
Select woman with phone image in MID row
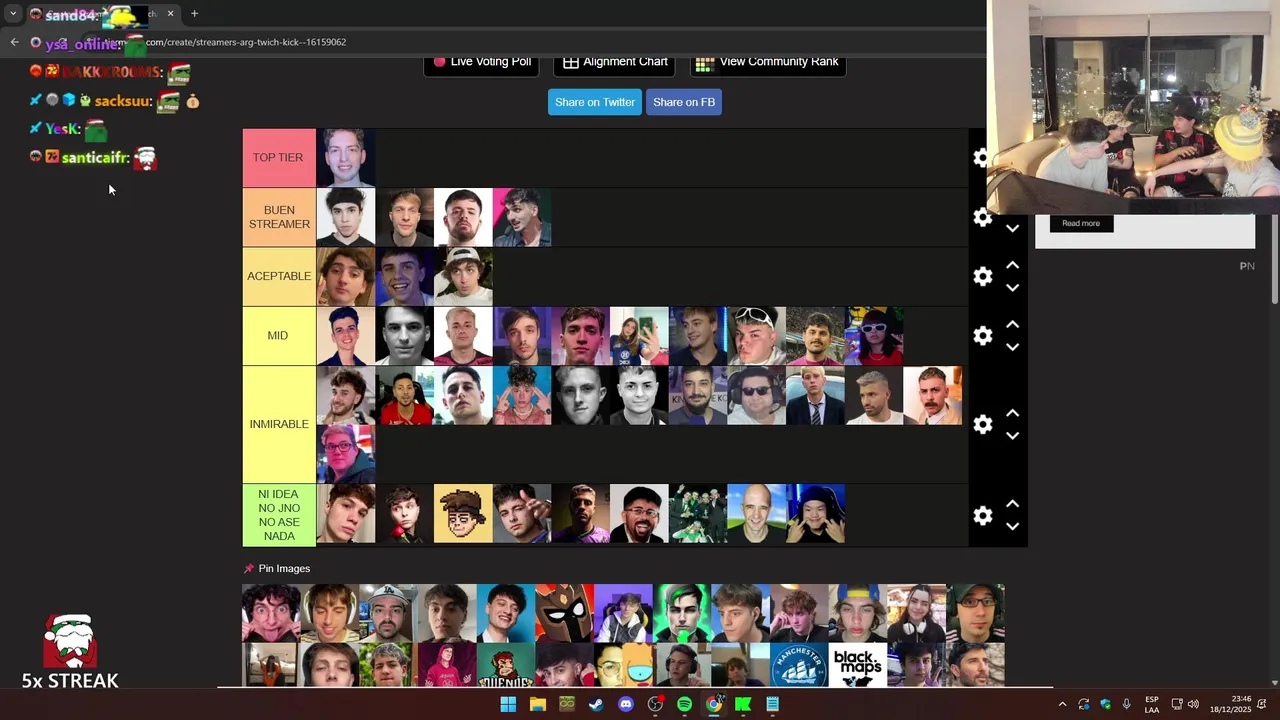(x=639, y=336)
